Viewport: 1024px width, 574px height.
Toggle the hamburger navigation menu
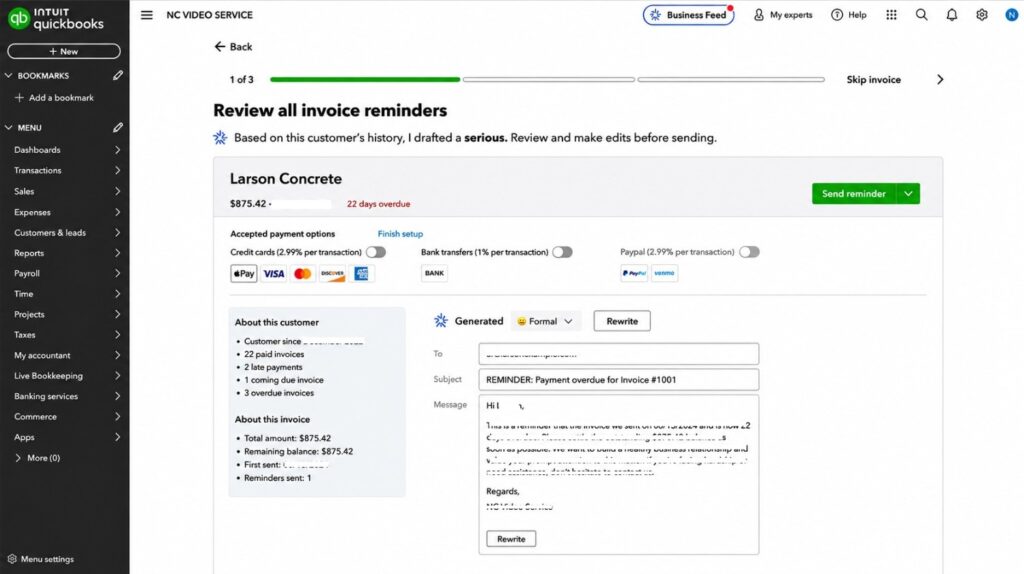[x=146, y=14]
